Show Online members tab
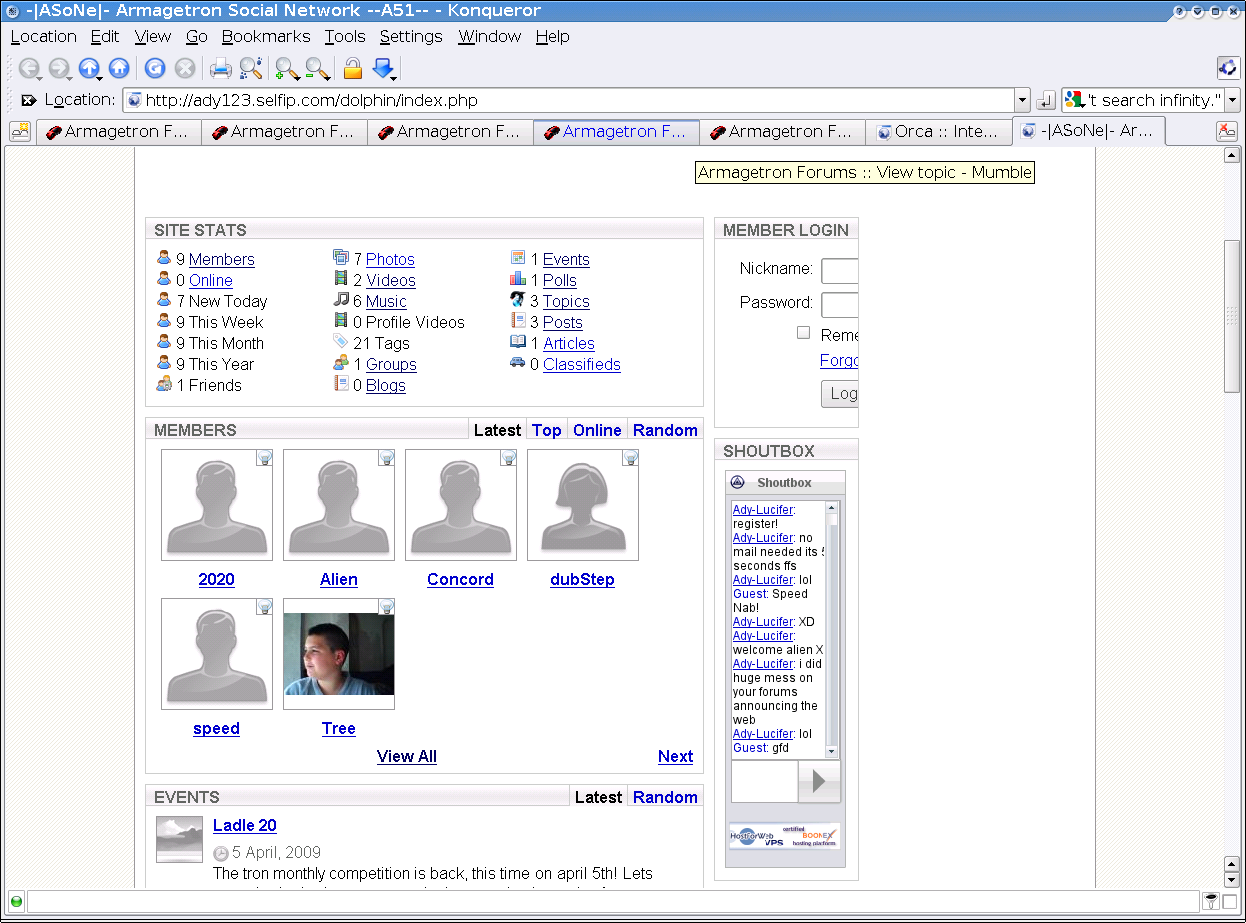 point(597,430)
